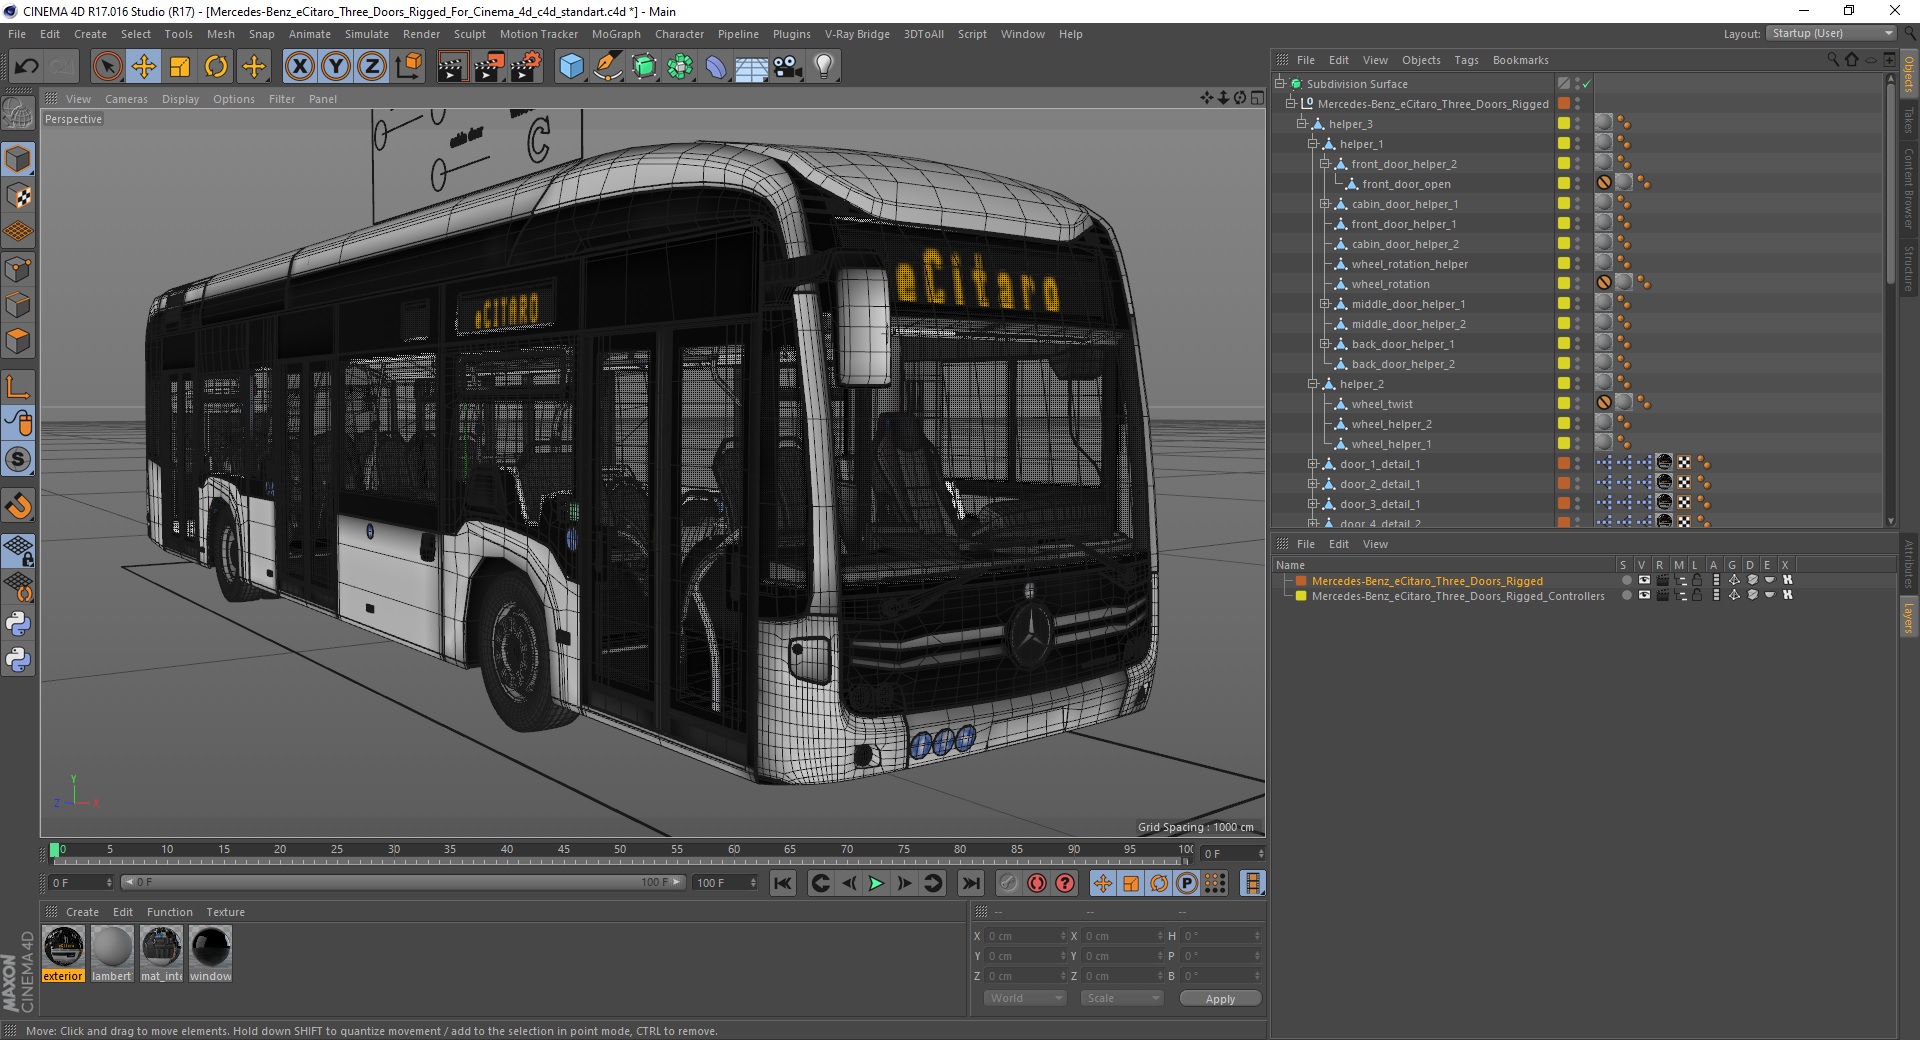Collapse the helper_3 tree node
Viewport: 1920px width, 1040px height.
click(x=1302, y=124)
